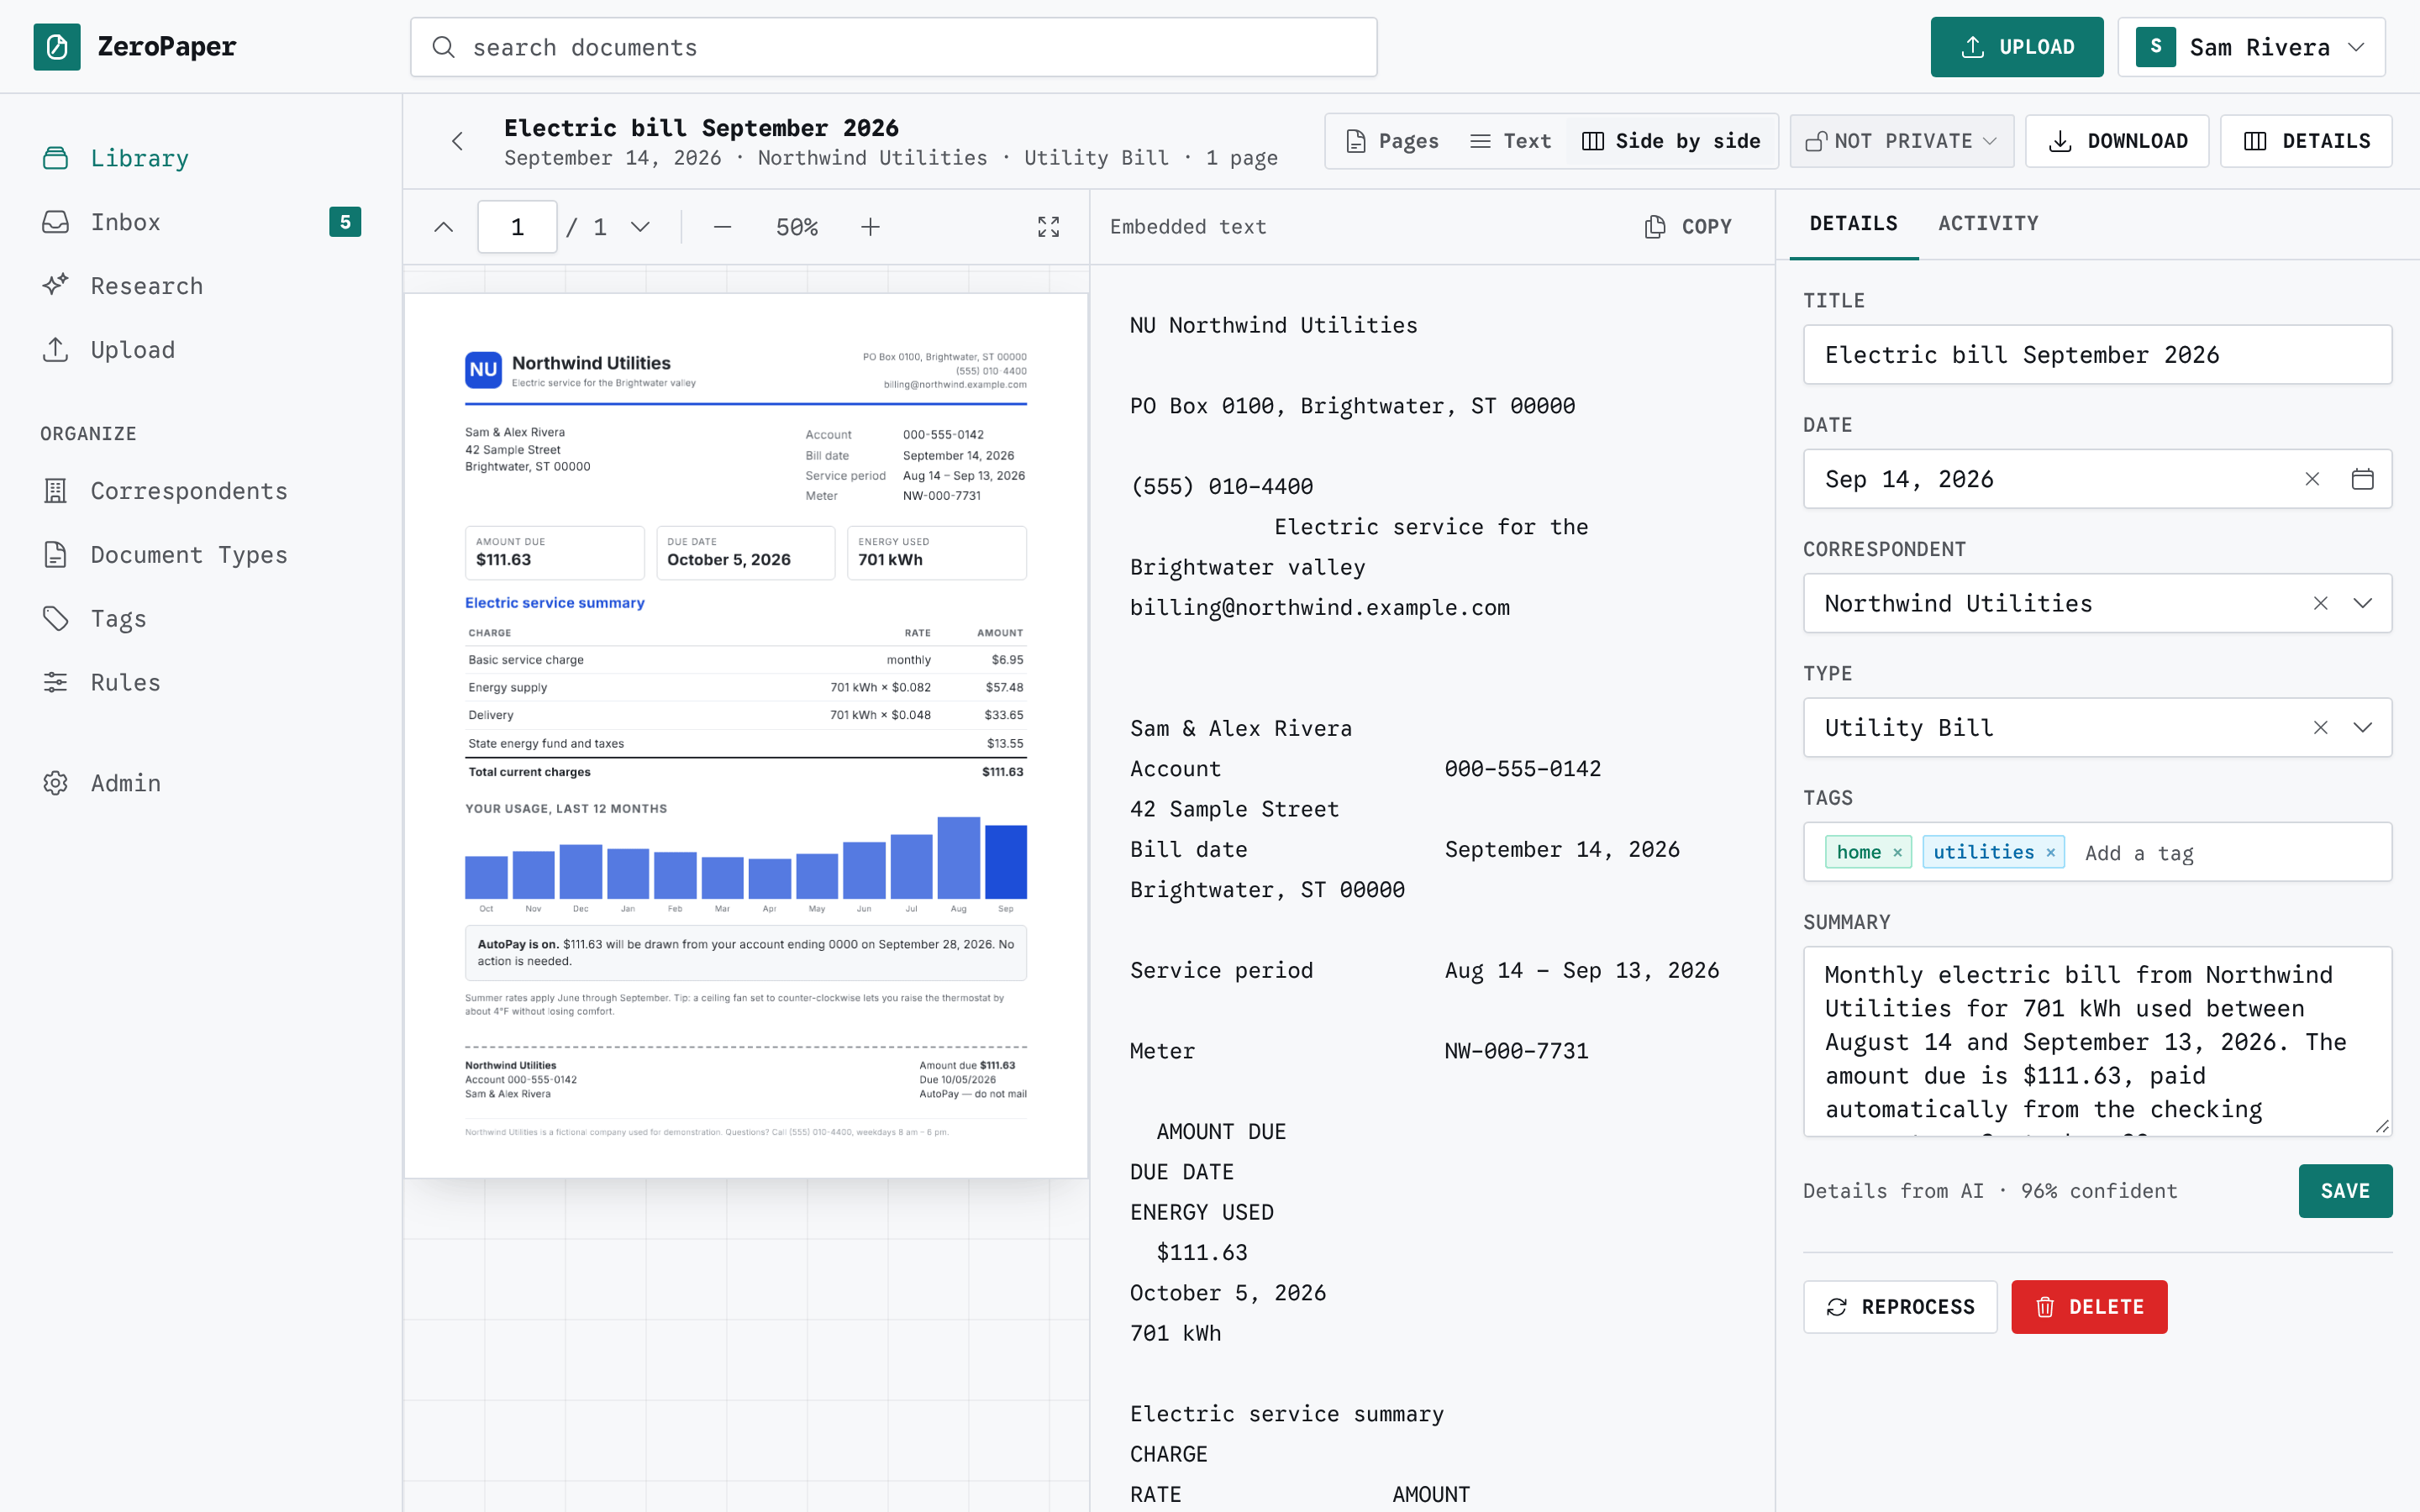
Task: Toggle the DETAILS panel button
Action: click(x=2305, y=141)
